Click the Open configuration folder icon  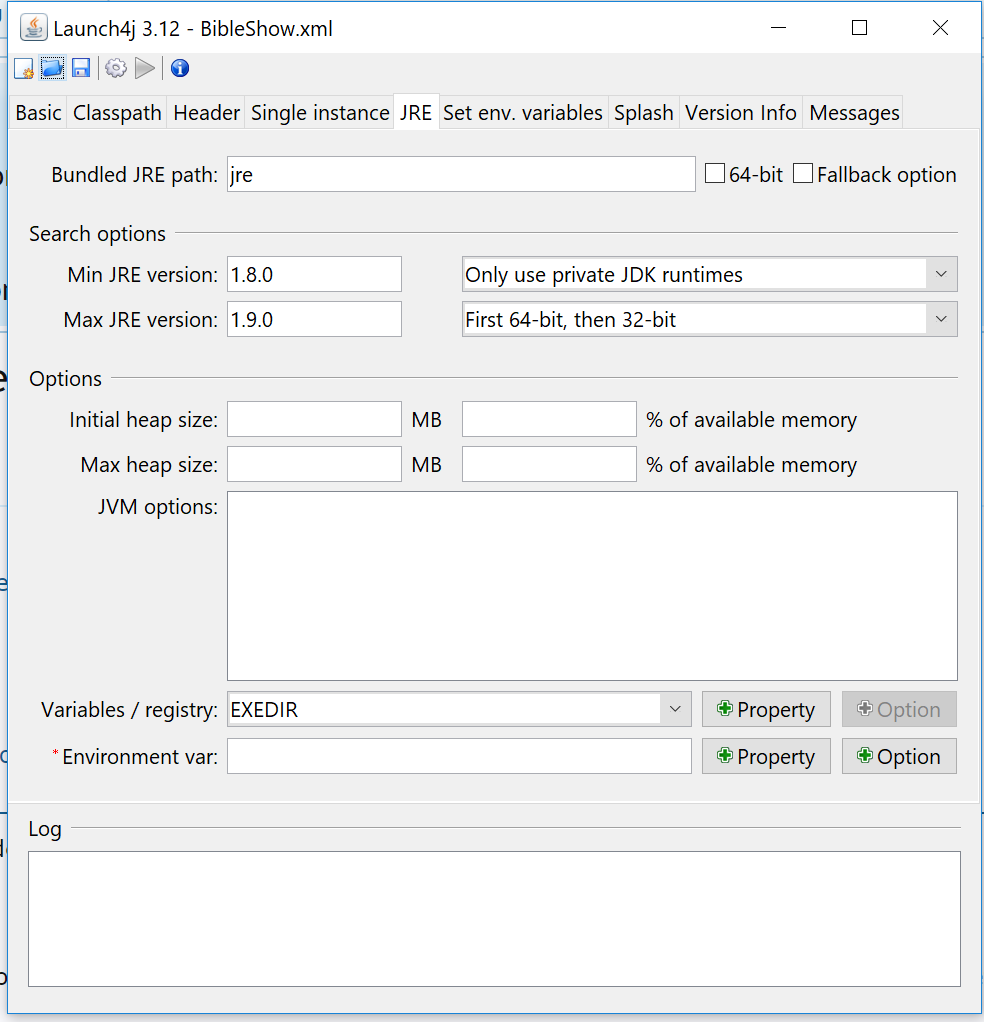tap(52, 68)
